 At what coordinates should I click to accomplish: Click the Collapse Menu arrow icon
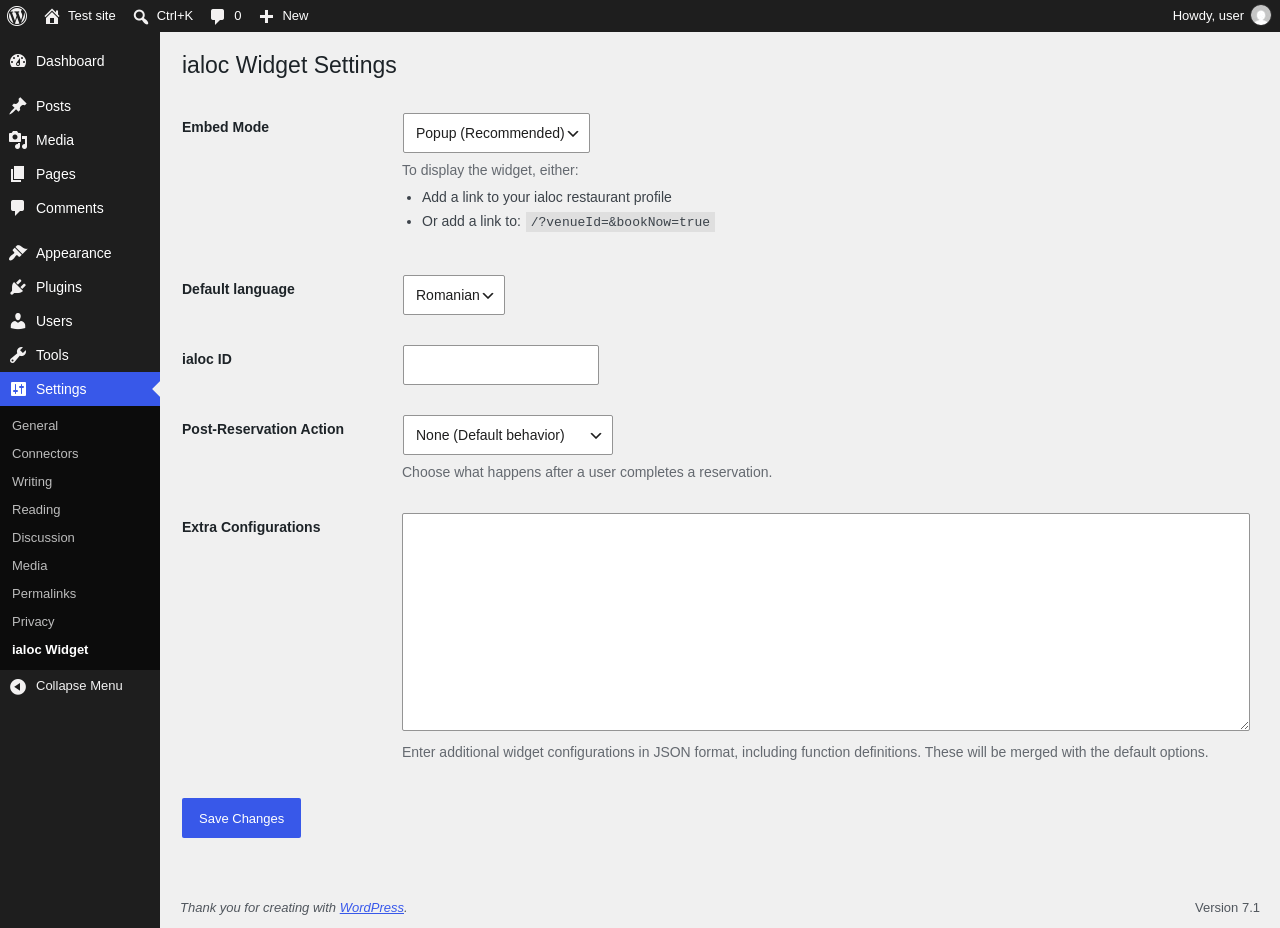coord(18,686)
